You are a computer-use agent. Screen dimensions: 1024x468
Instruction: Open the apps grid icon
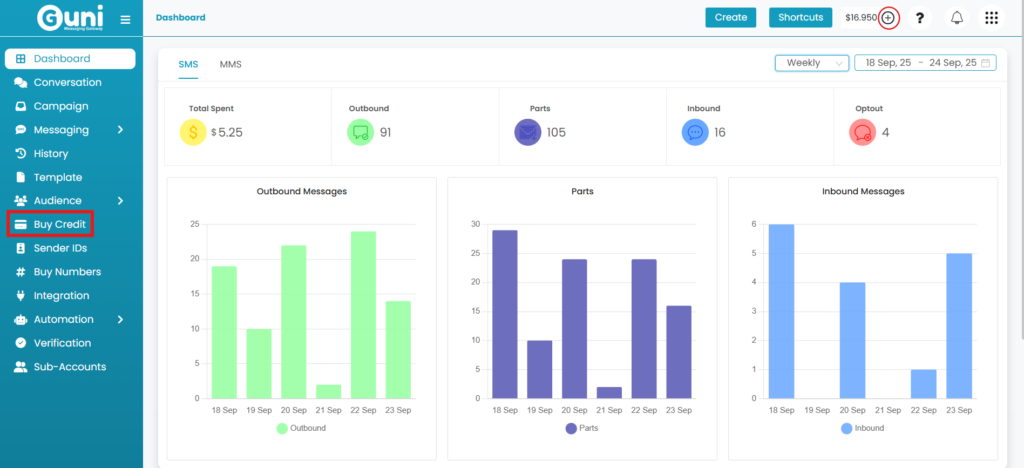click(x=991, y=18)
